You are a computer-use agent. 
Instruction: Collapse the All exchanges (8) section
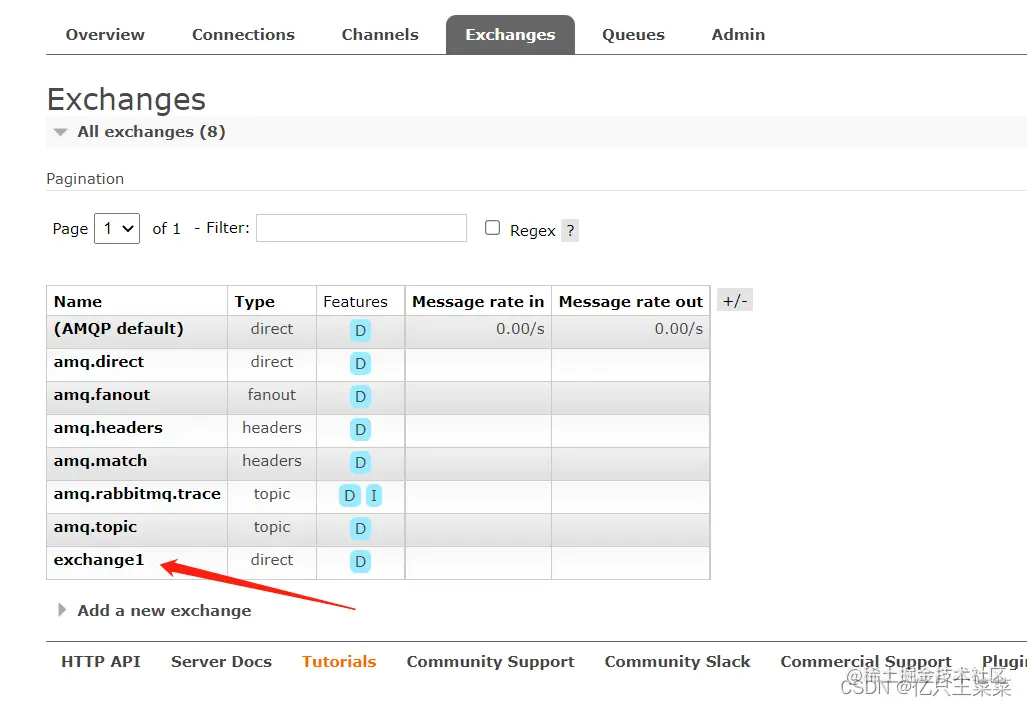[151, 132]
